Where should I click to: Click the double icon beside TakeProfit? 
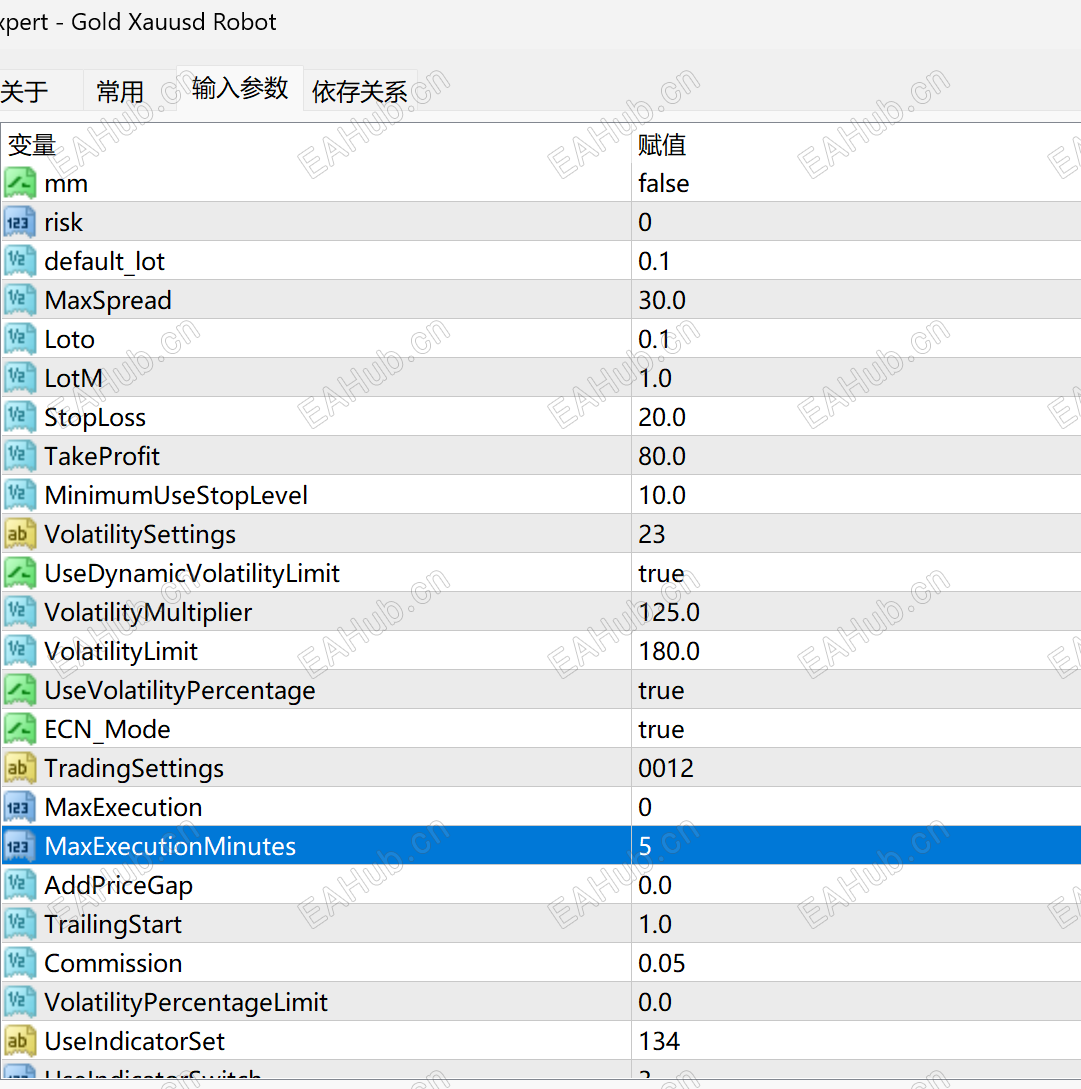click(x=19, y=456)
